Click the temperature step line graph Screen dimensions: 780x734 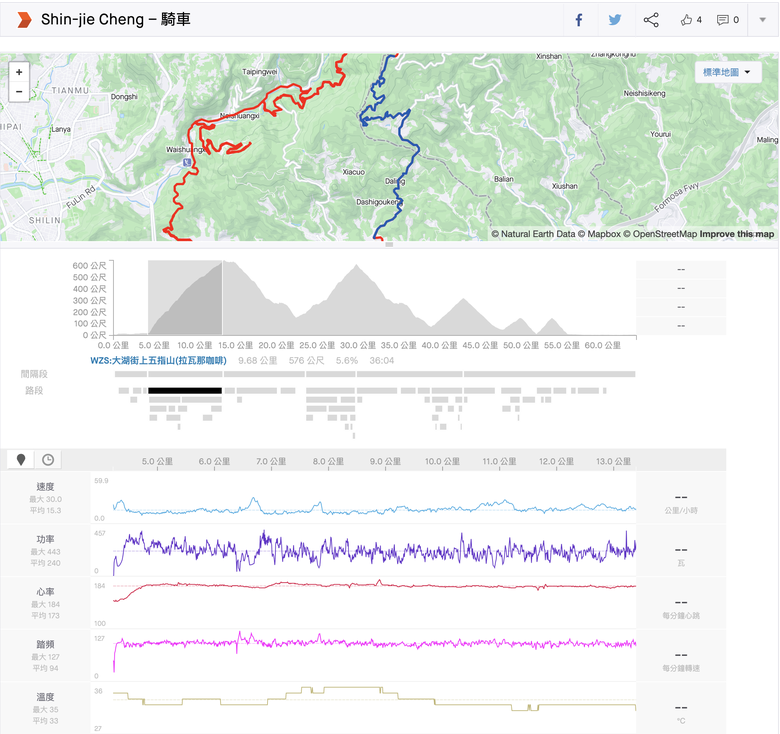tap(375, 699)
